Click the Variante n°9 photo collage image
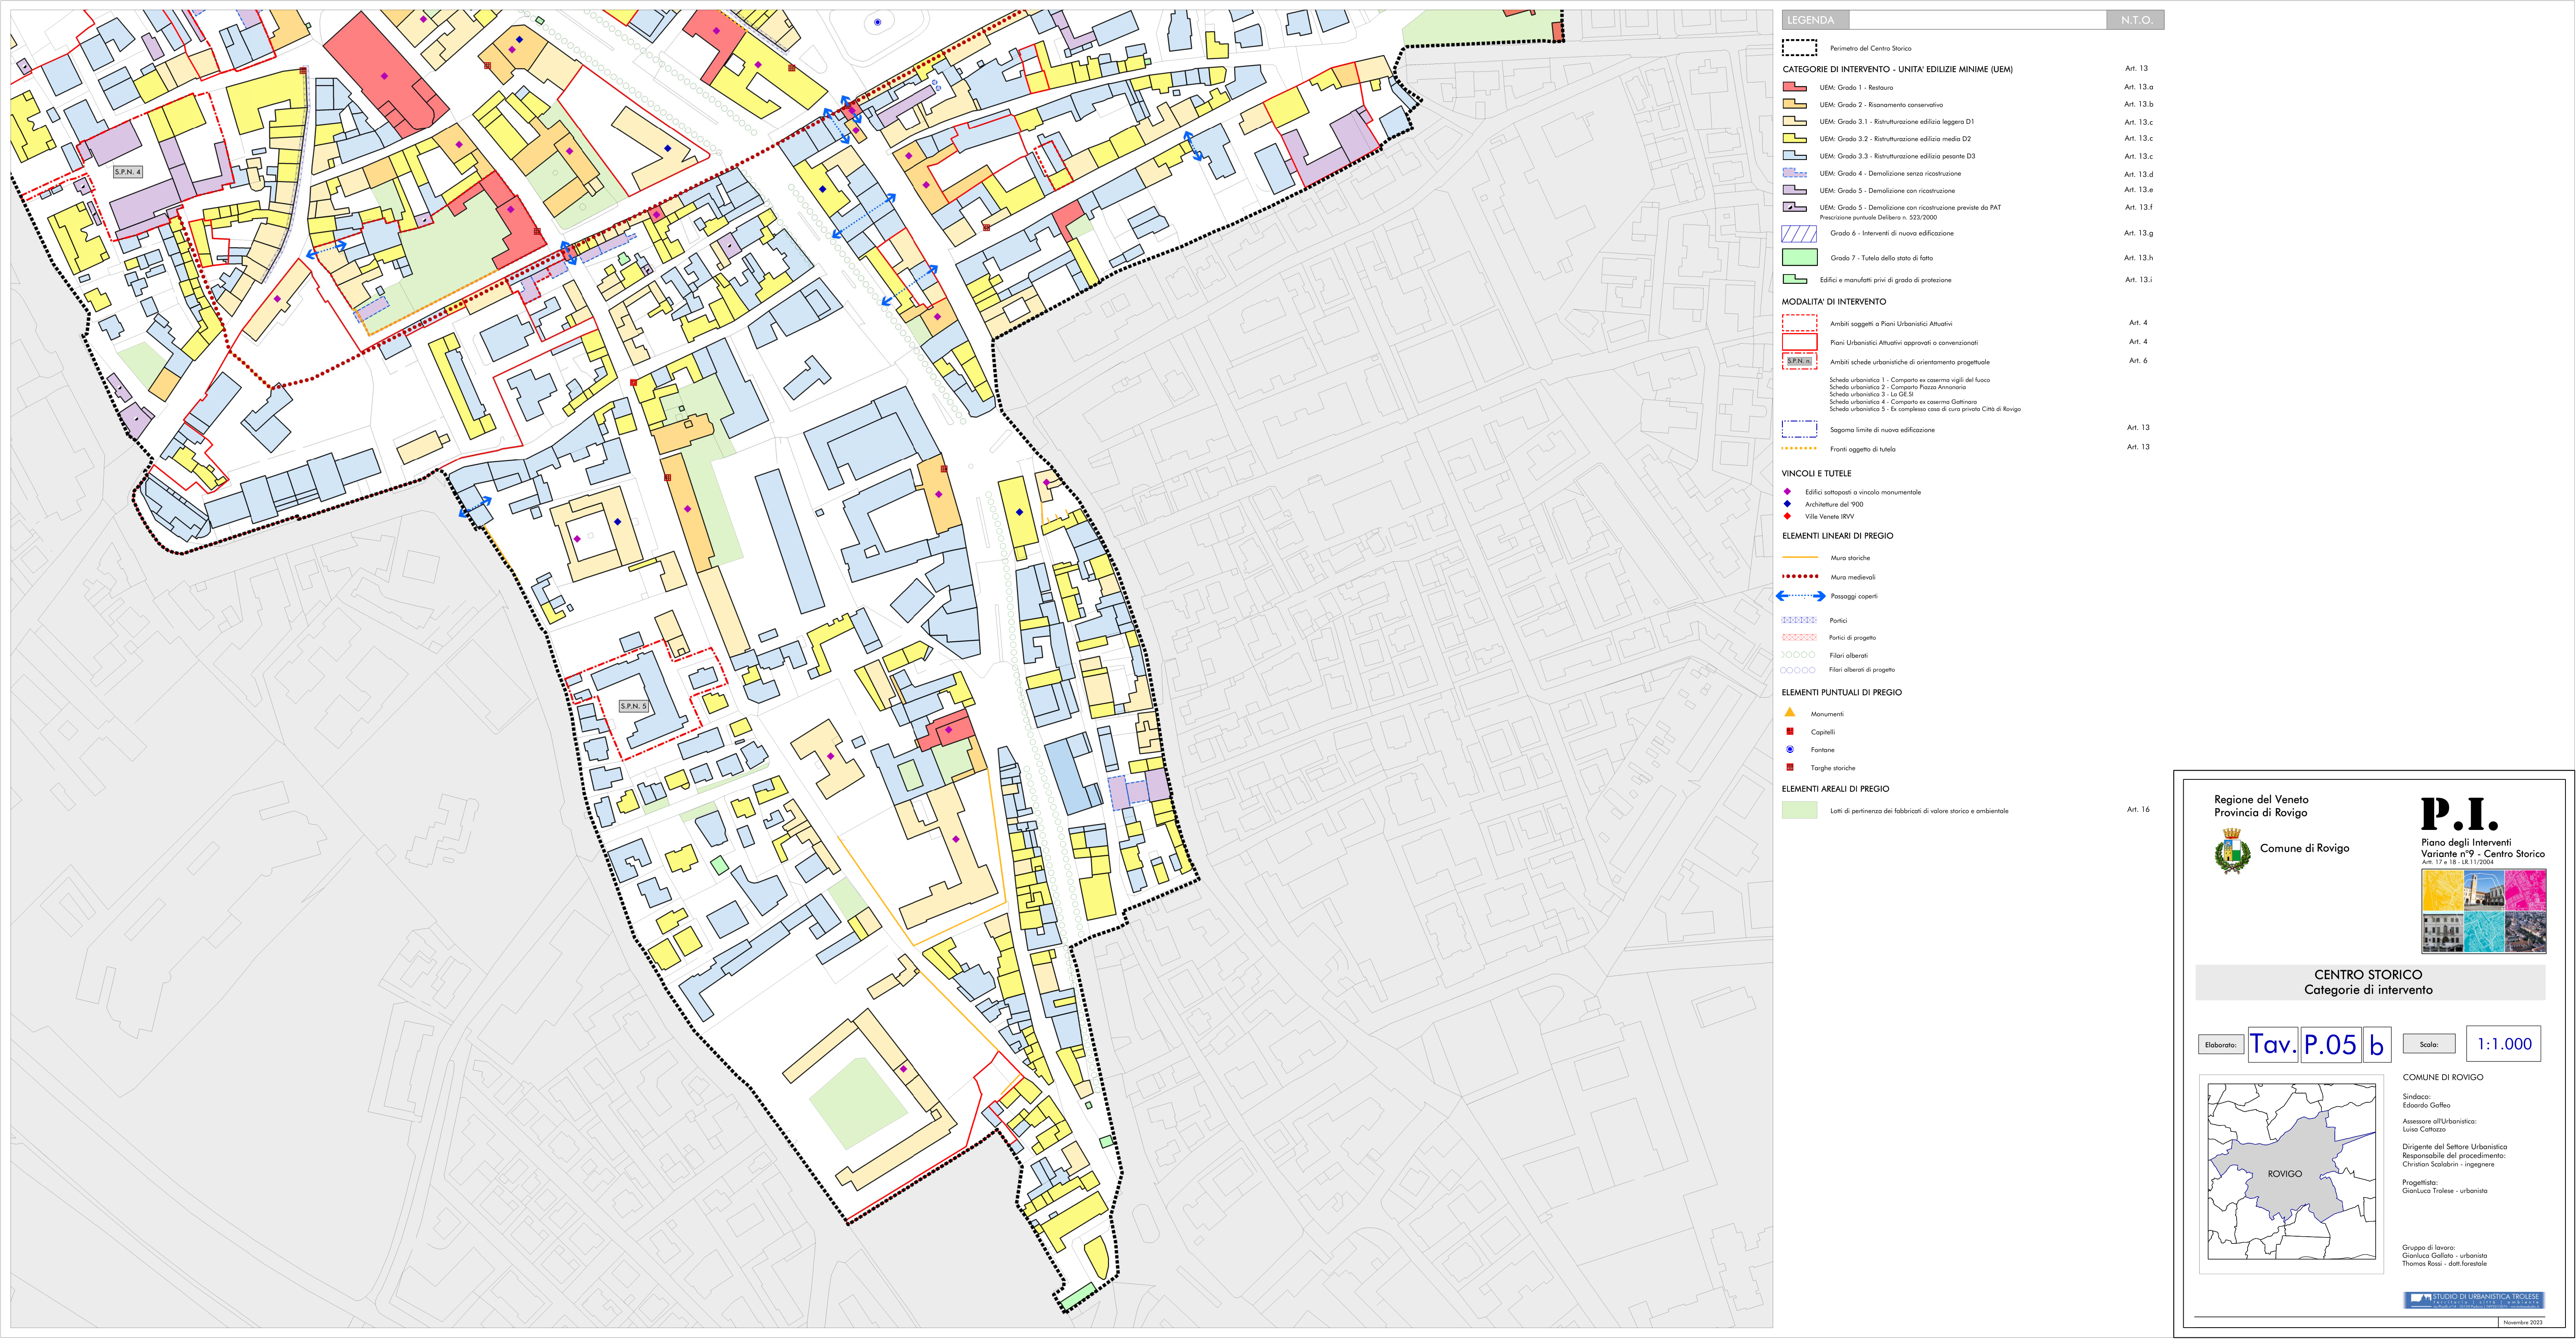This screenshot has height=1339, width=2576. [x=2483, y=911]
